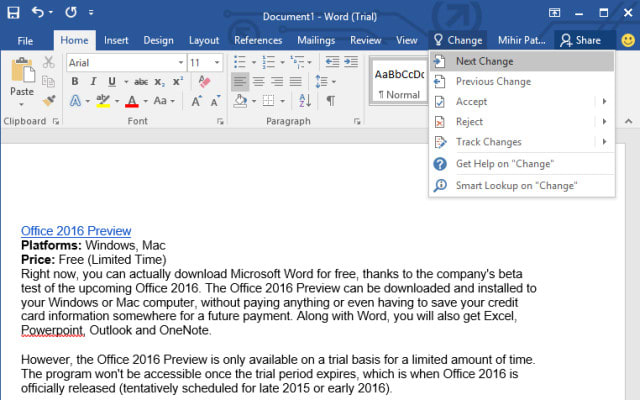Viewport: 640px width, 400px height.
Task: Expand the Paste options arrow
Action: 22,104
